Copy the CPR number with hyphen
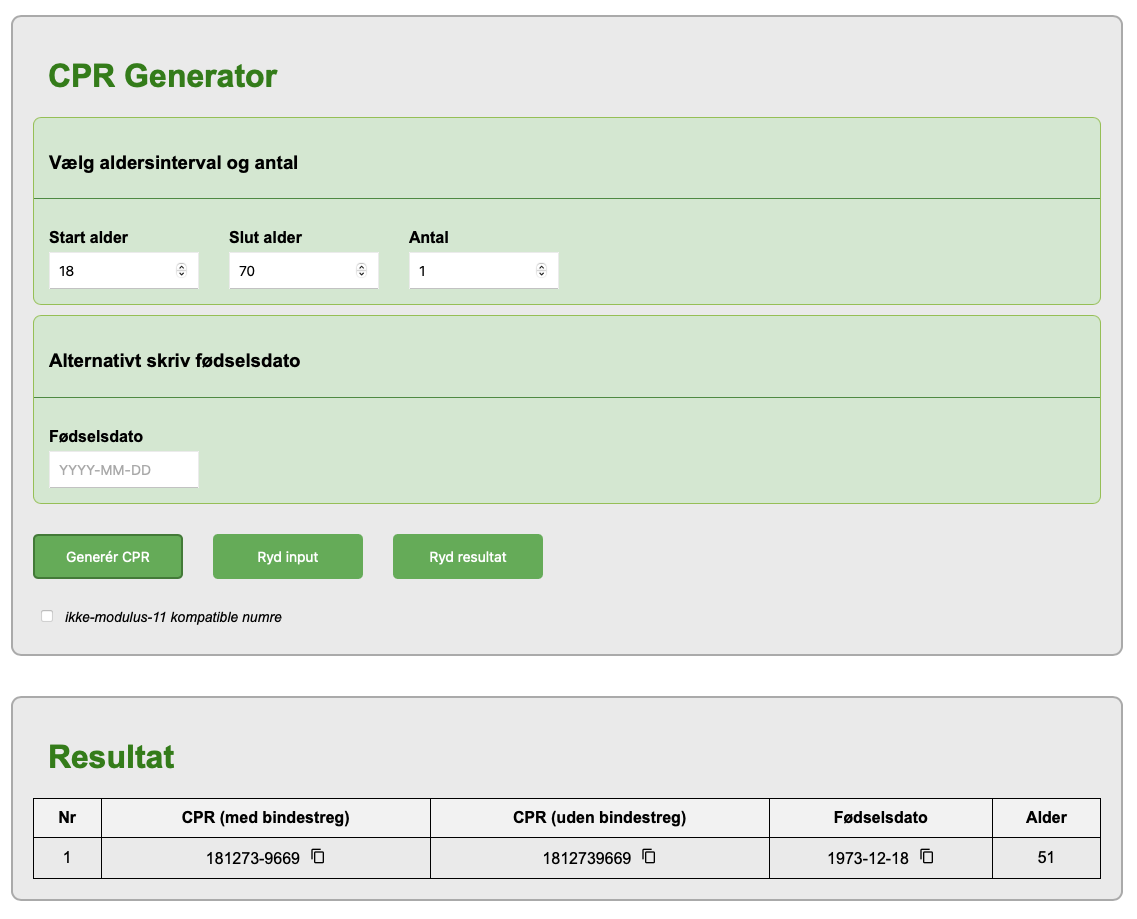The image size is (1137, 919). [318, 856]
